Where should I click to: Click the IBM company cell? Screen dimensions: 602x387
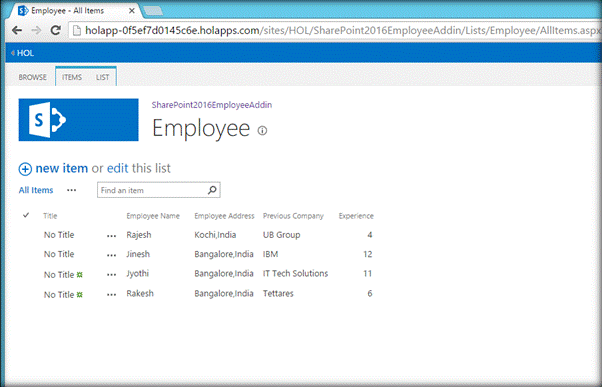pyautogui.click(x=271, y=254)
